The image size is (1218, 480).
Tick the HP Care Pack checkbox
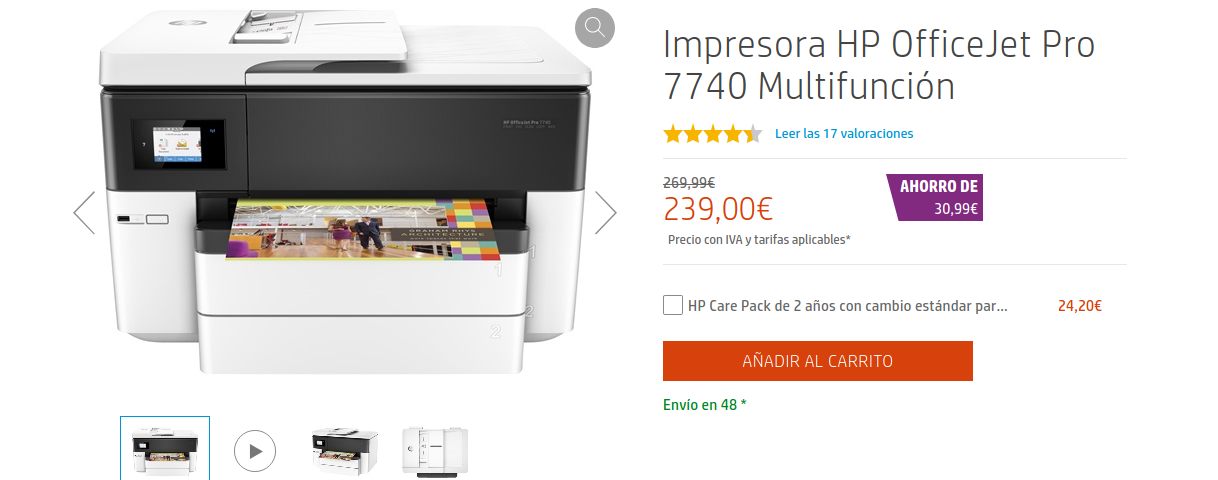point(673,305)
